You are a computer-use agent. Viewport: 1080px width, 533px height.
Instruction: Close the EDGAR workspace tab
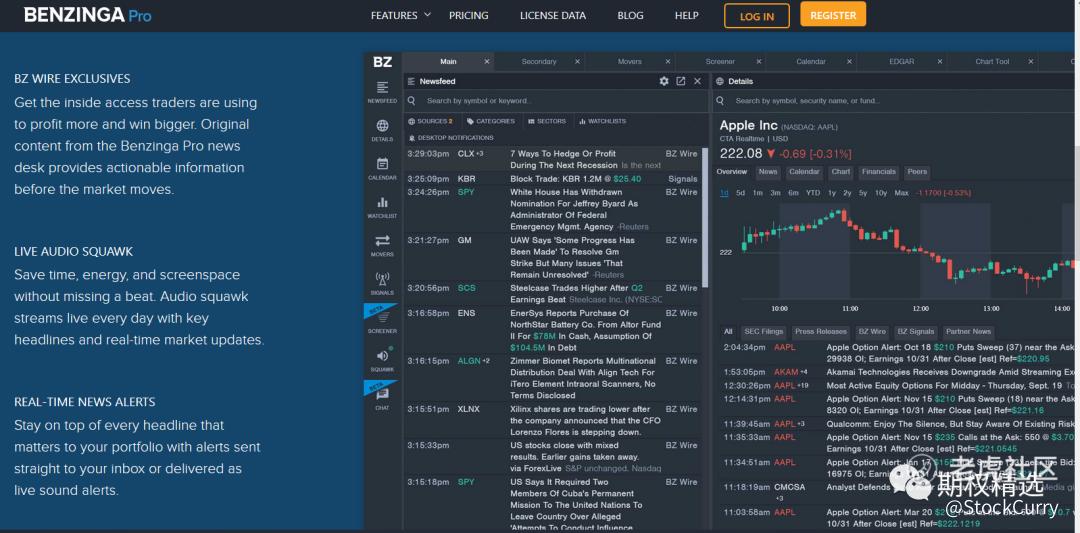pyautogui.click(x=939, y=61)
